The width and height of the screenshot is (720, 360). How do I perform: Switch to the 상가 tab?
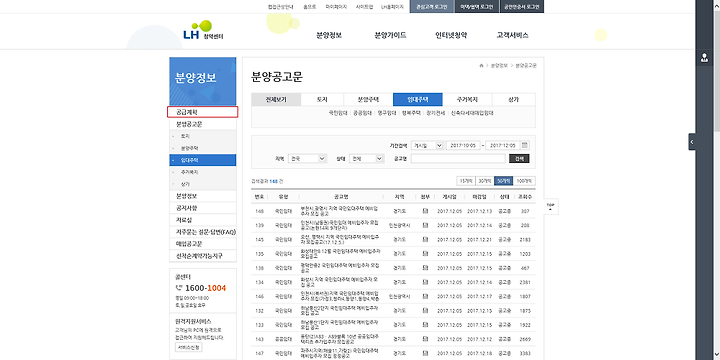(513, 100)
